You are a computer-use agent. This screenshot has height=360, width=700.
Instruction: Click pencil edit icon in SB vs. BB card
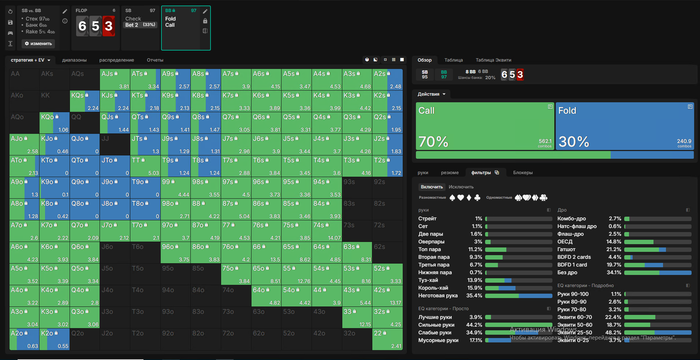pyautogui.click(x=65, y=11)
